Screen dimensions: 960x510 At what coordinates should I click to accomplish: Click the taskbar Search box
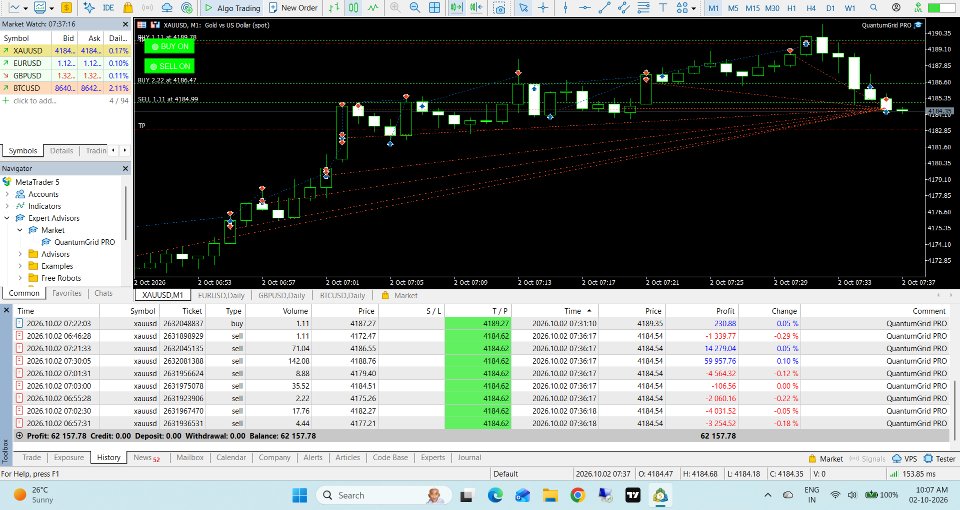pyautogui.click(x=383, y=495)
